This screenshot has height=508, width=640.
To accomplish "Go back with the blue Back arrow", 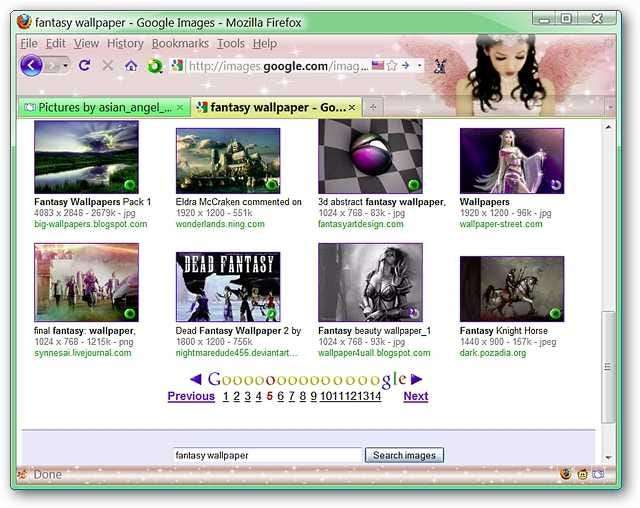I will coord(31,65).
